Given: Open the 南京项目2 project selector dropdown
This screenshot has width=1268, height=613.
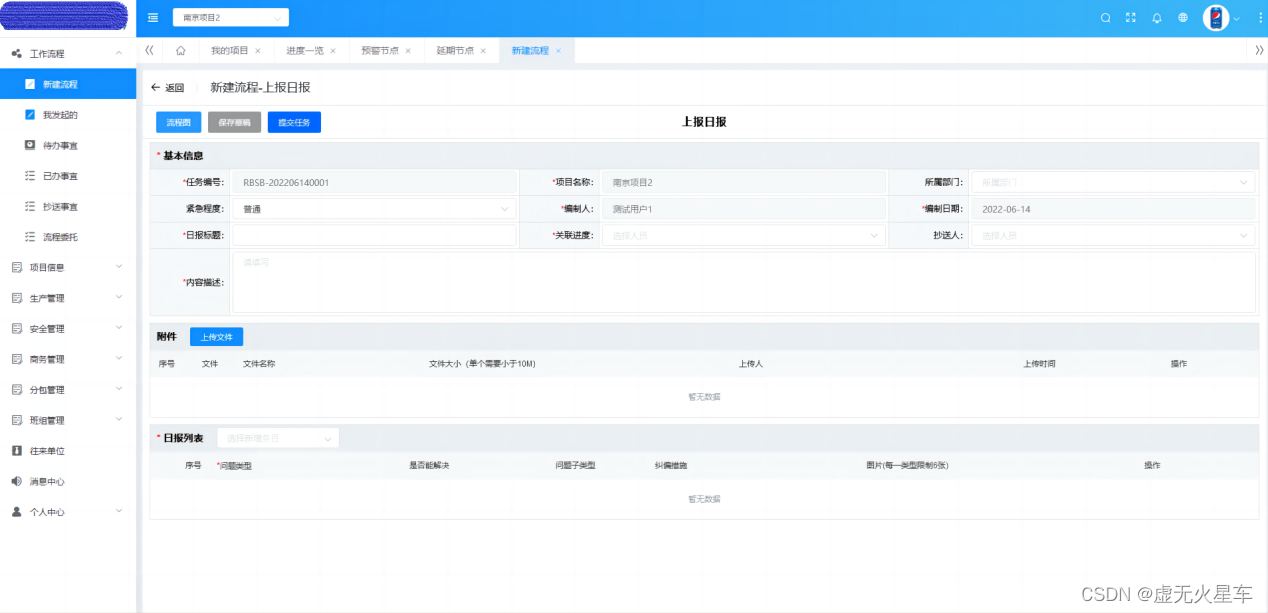Looking at the screenshot, I should [231, 18].
